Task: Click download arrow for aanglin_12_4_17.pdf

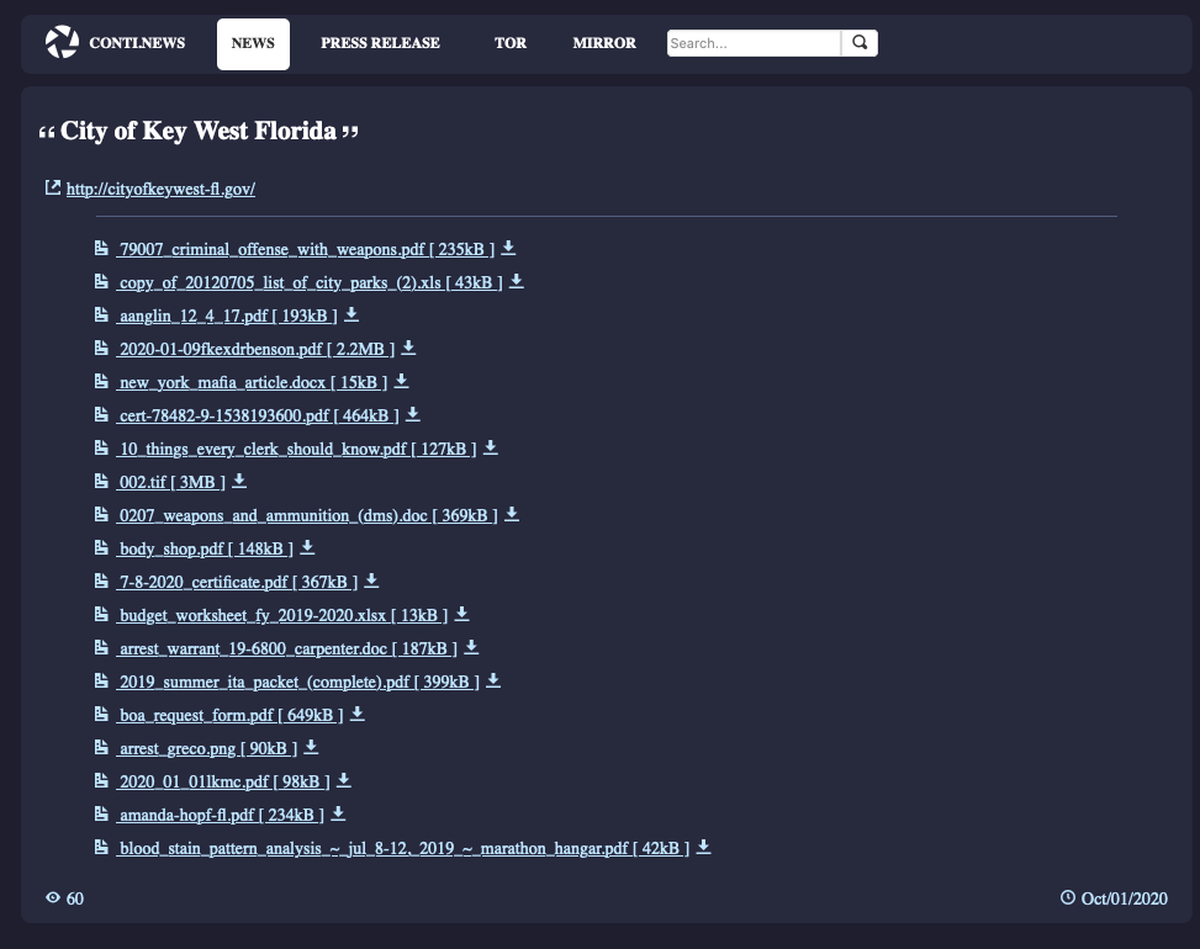Action: 351,314
